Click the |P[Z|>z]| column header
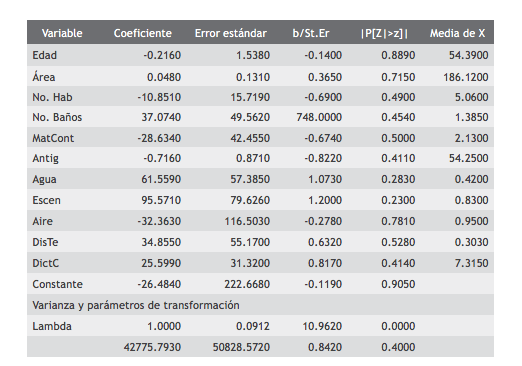 coord(384,33)
